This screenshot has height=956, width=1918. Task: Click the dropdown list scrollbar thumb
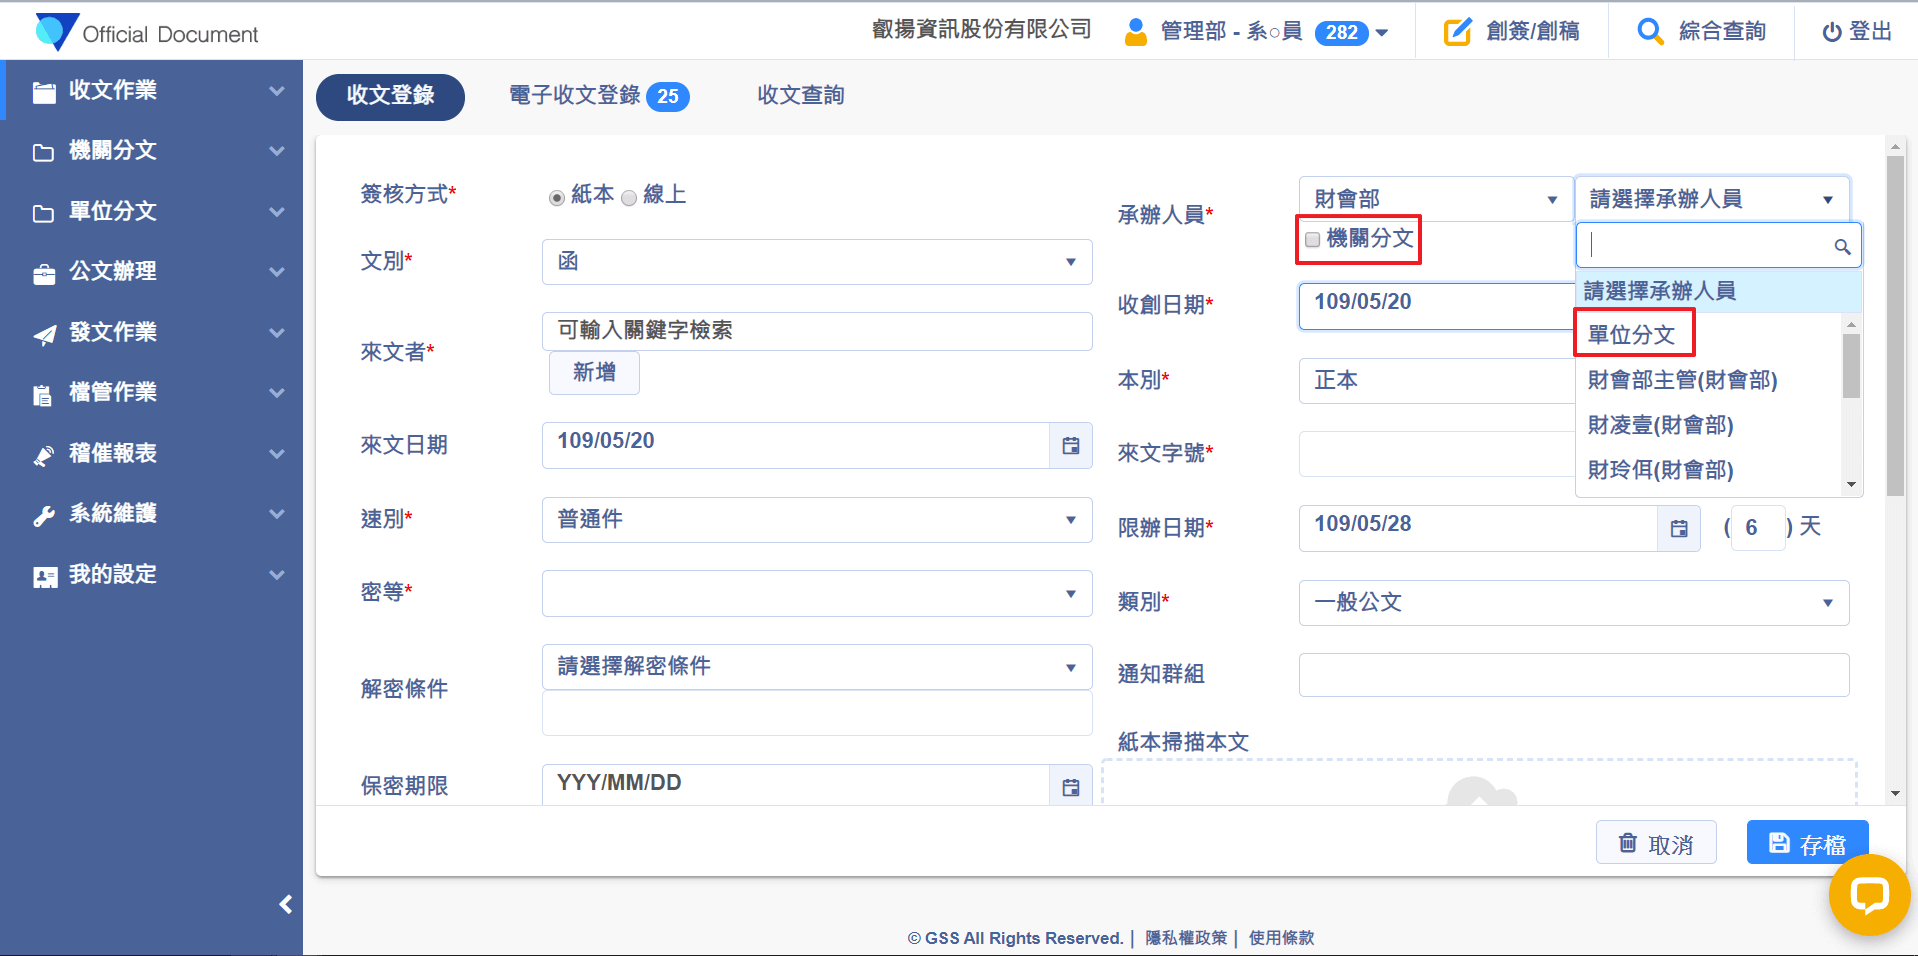1851,366
